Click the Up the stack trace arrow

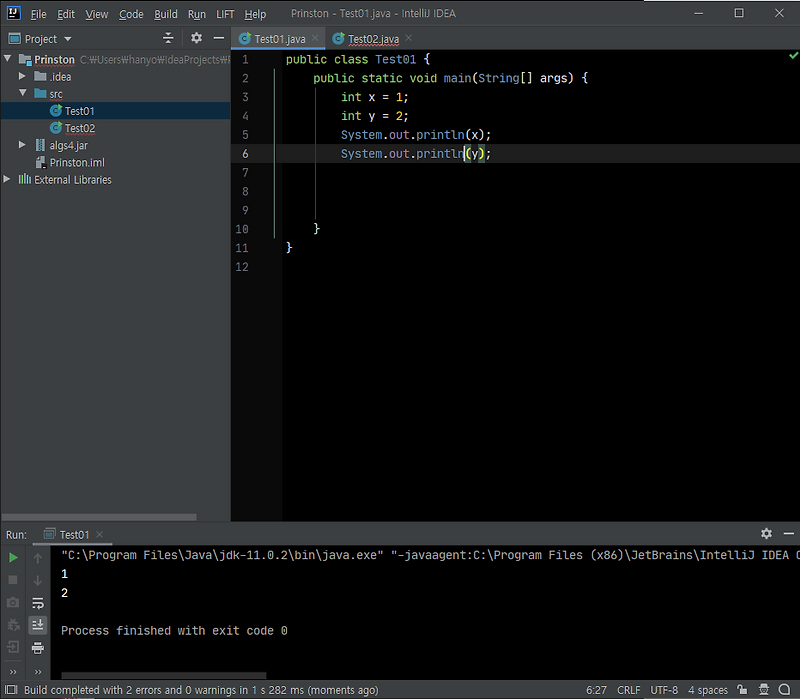38,558
